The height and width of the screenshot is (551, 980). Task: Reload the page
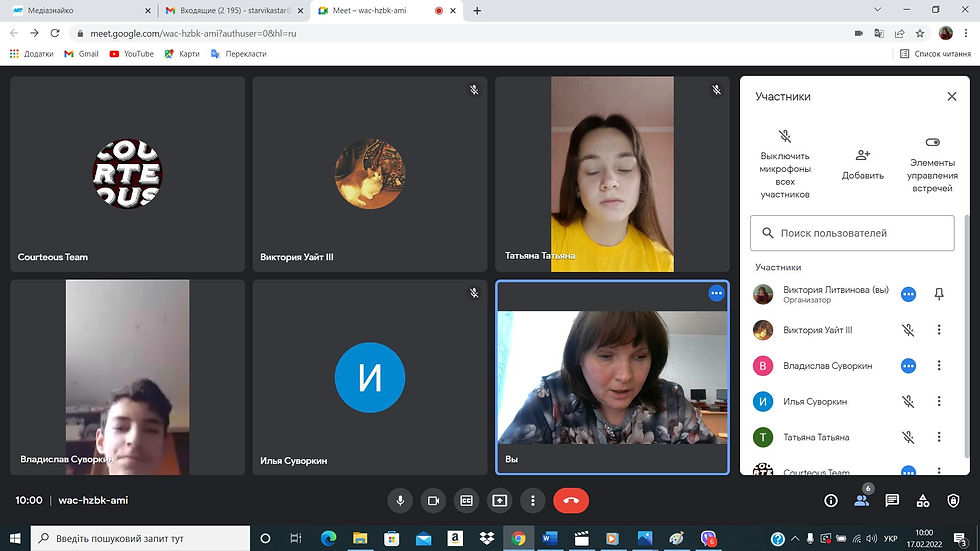pos(55,33)
